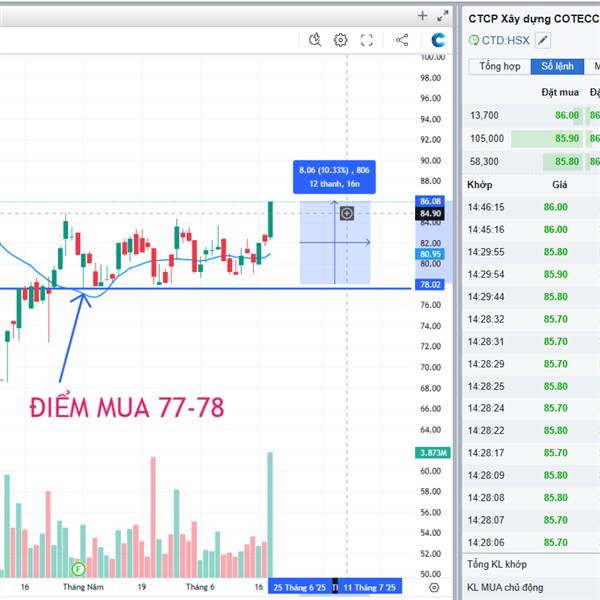The width and height of the screenshot is (600, 600).
Task: Click the KL MUA chủ động label
Action: (x=505, y=587)
